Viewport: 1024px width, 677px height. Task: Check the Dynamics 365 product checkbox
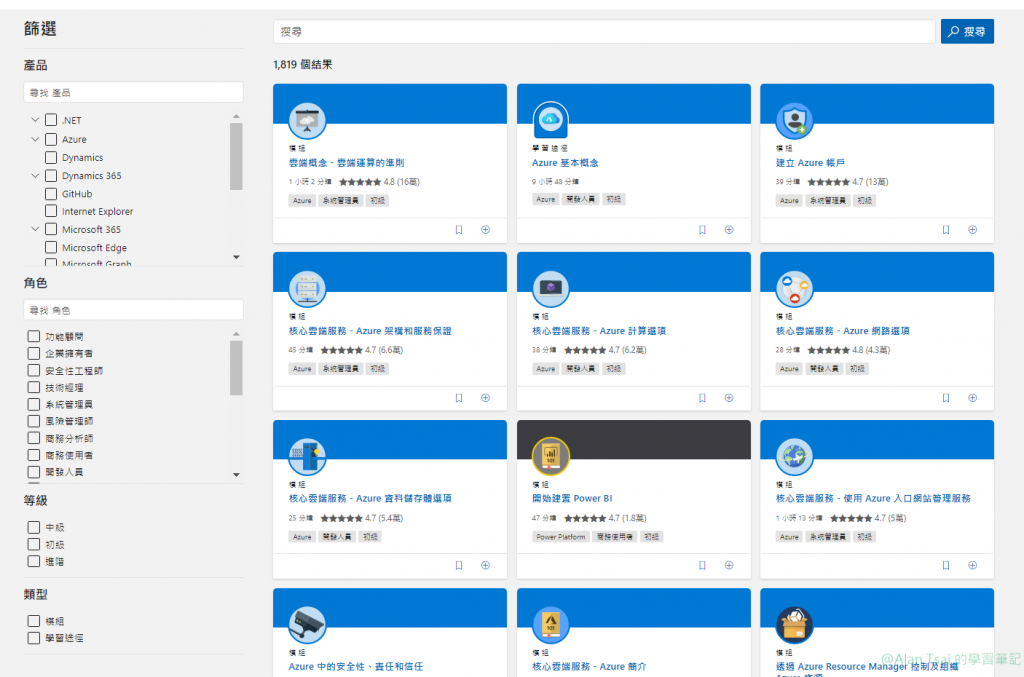[51, 176]
